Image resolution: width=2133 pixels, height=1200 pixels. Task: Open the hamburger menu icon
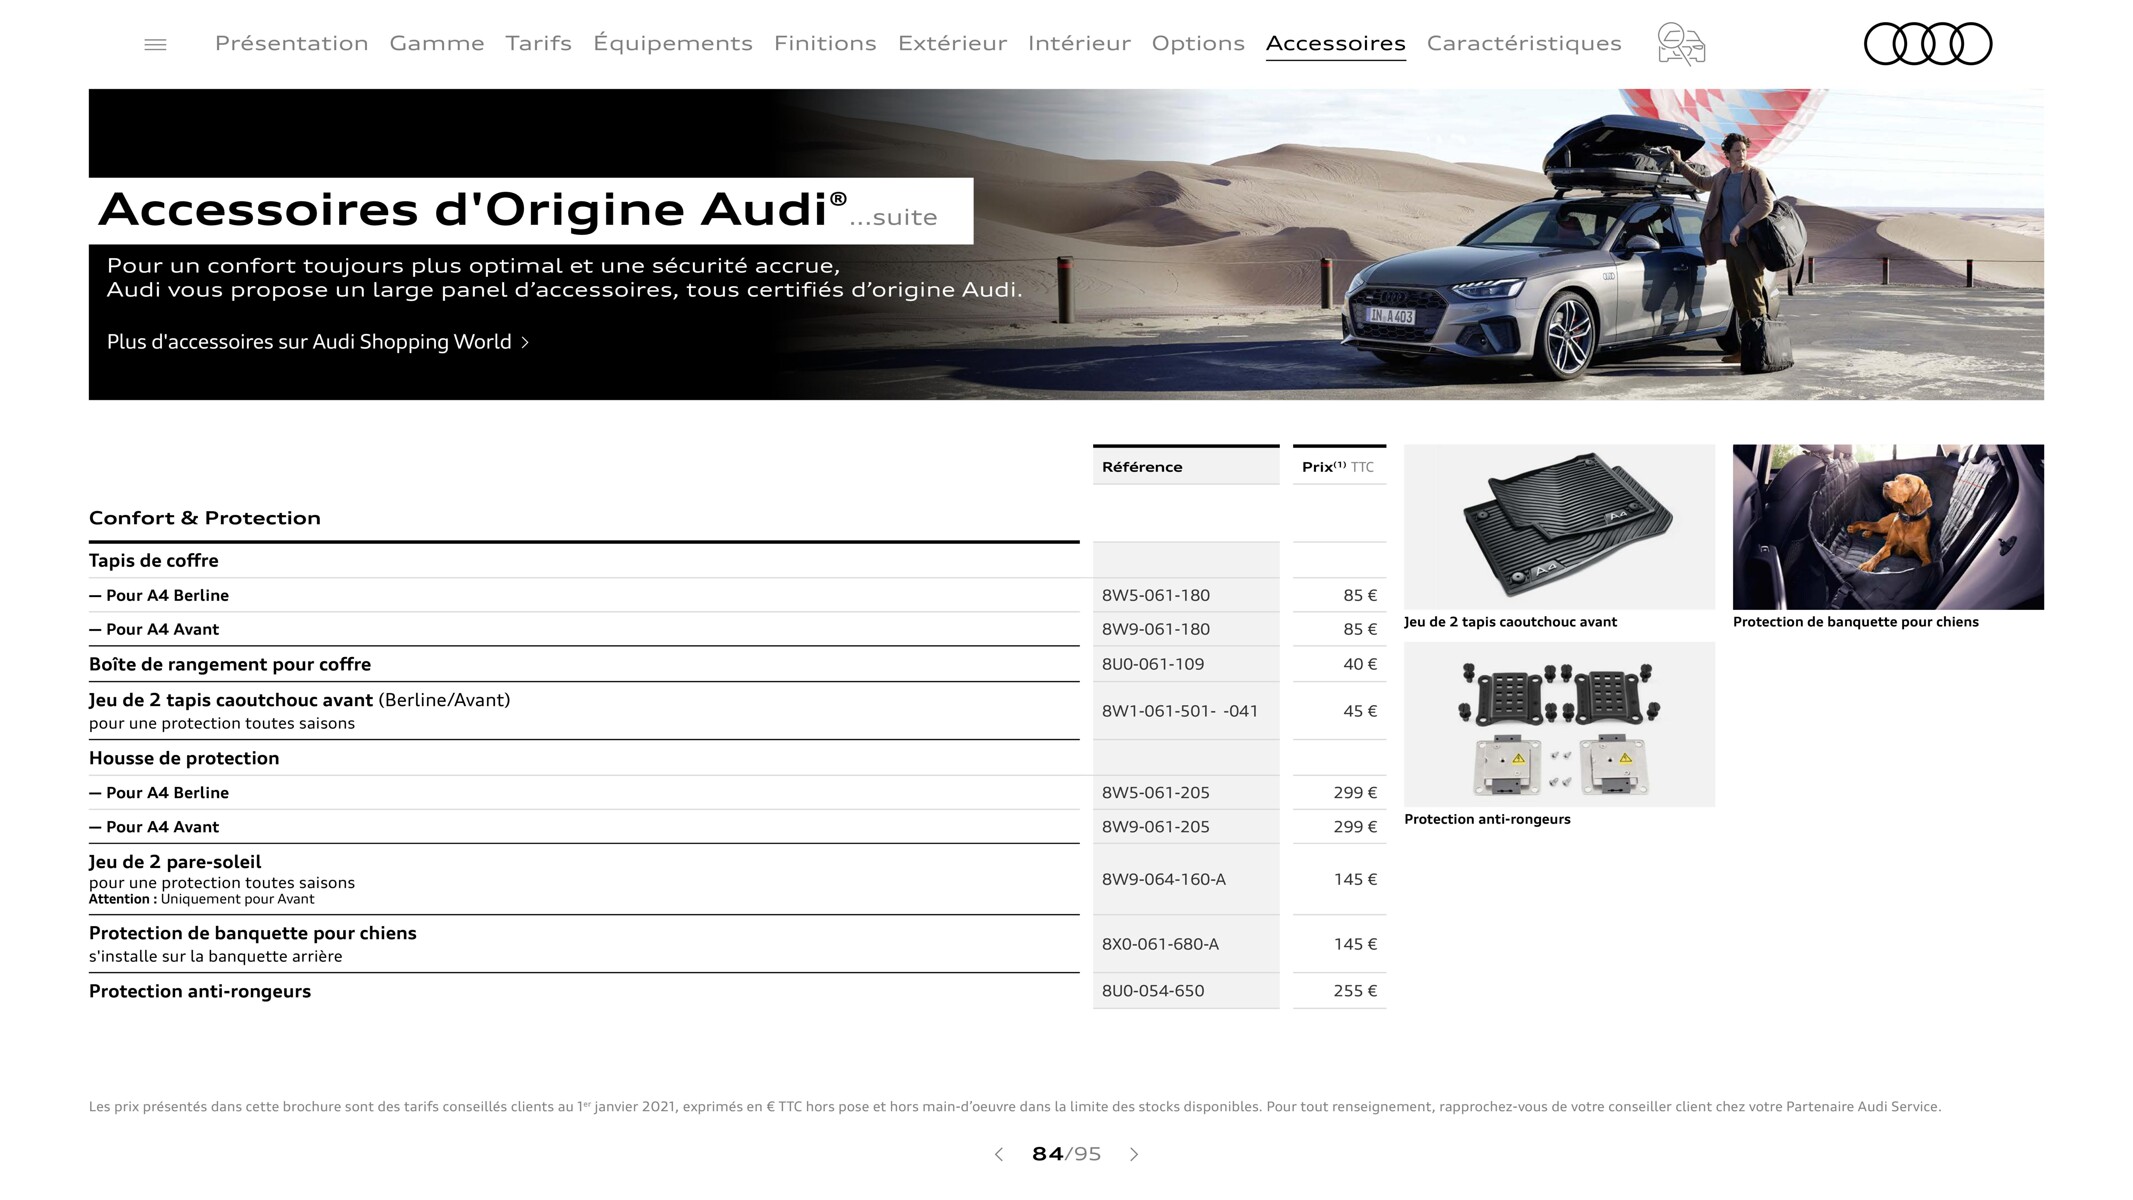click(155, 44)
